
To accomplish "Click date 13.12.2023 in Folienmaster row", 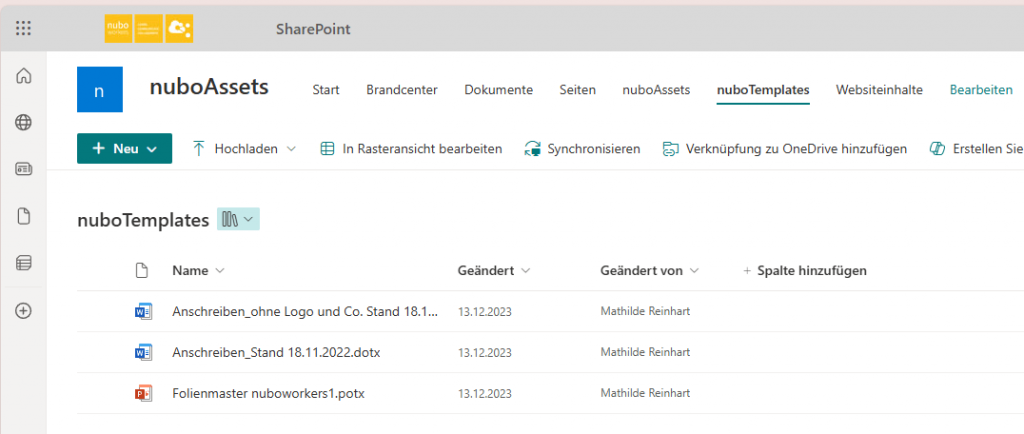I will coord(485,394).
